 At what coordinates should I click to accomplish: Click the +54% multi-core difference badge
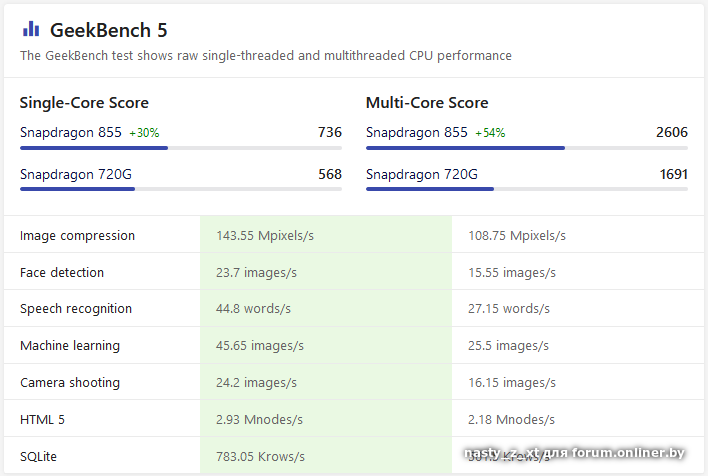pos(490,133)
